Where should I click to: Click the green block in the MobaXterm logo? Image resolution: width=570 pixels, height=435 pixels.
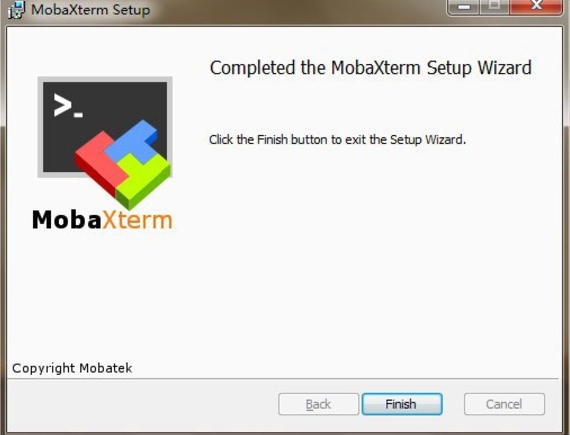[x=142, y=180]
